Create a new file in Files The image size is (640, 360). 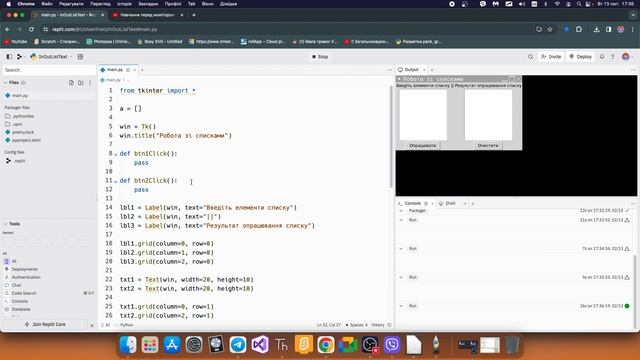(71, 82)
